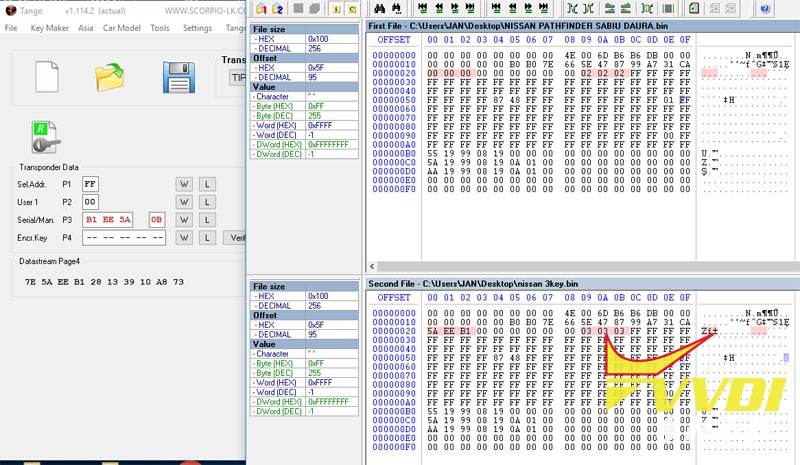
Task: Click the W button for Serial/Man. P3
Action: [184, 220]
